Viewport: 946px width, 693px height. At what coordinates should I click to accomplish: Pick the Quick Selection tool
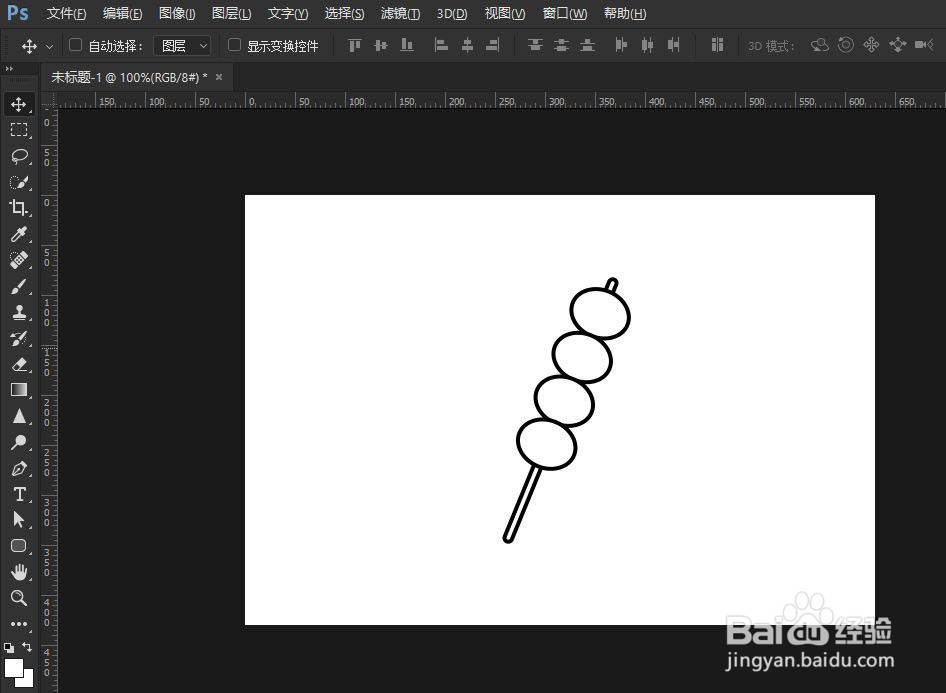19,182
